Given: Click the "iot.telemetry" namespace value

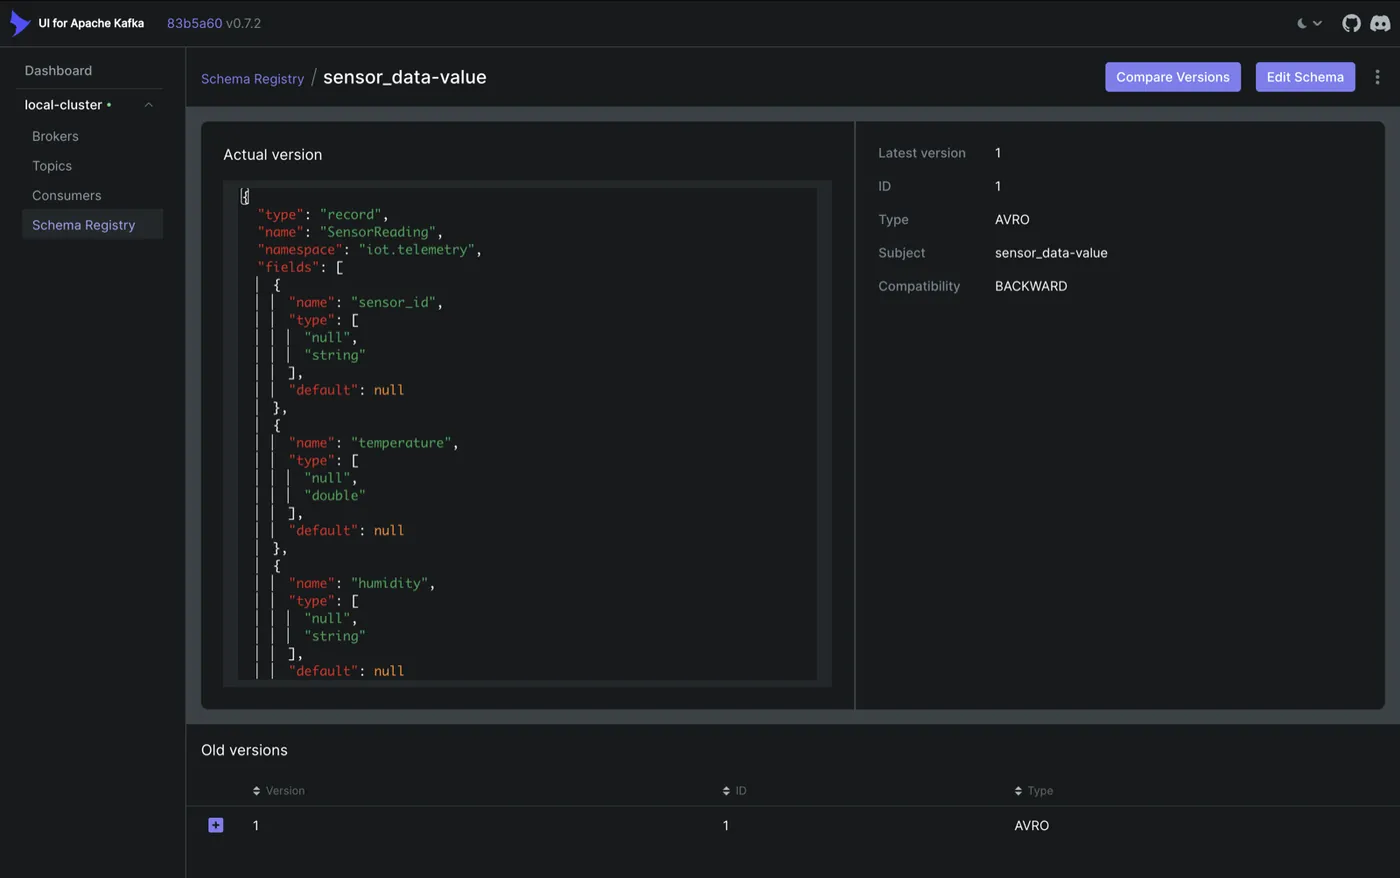Looking at the screenshot, I should point(416,250).
